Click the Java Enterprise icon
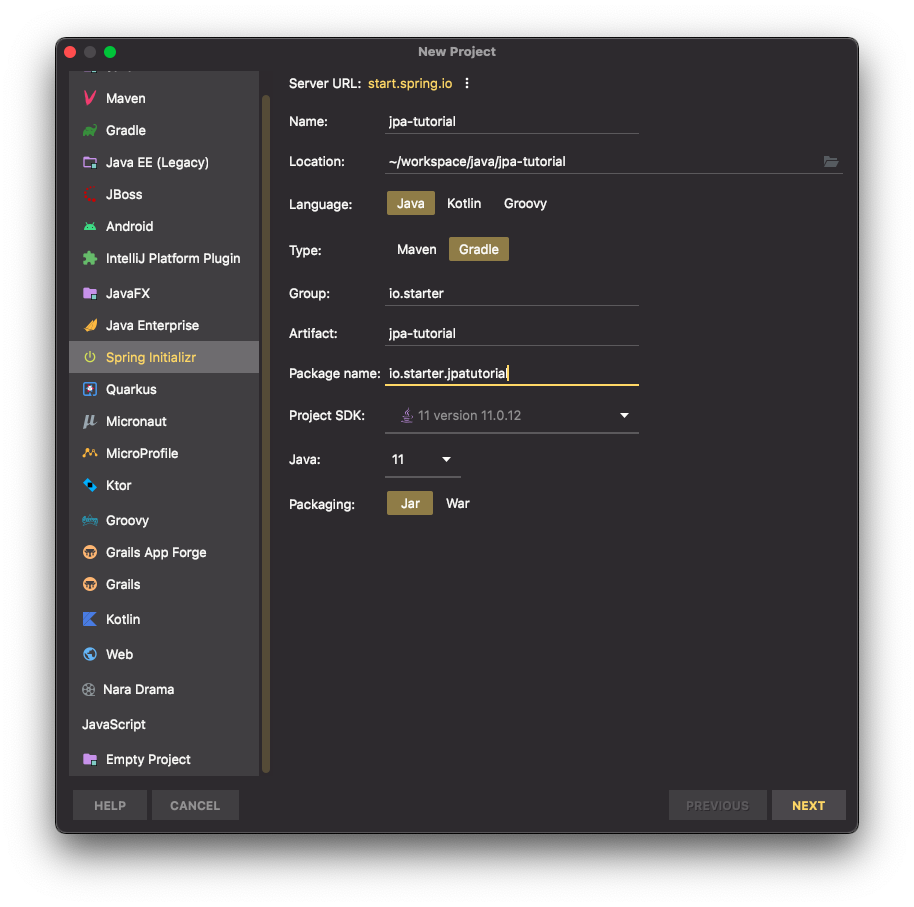Viewport: 914px width, 907px height. 90,325
